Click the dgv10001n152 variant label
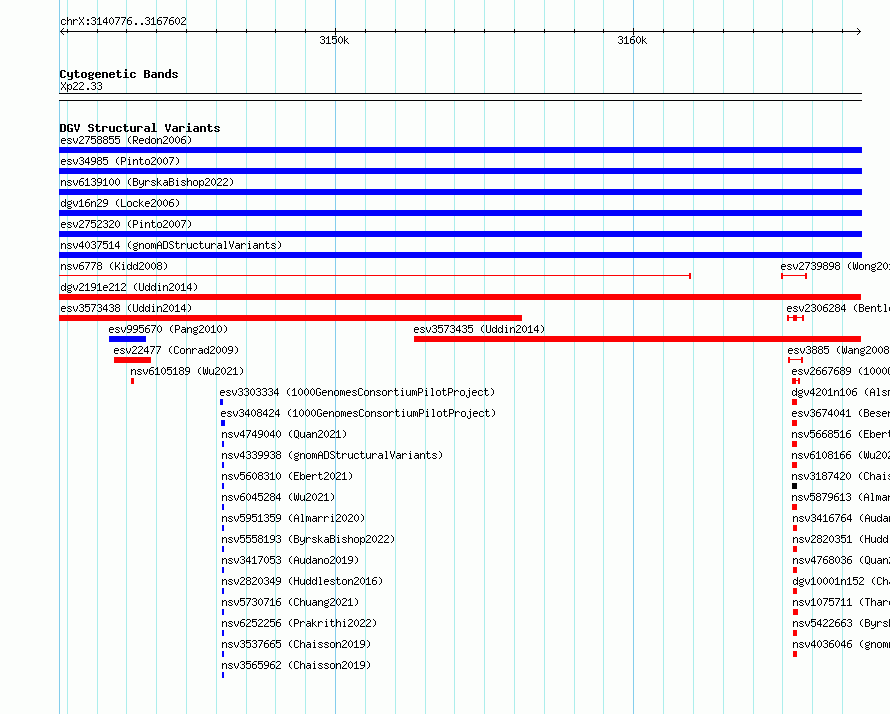Viewport: 890px width, 714px height. click(x=841, y=581)
